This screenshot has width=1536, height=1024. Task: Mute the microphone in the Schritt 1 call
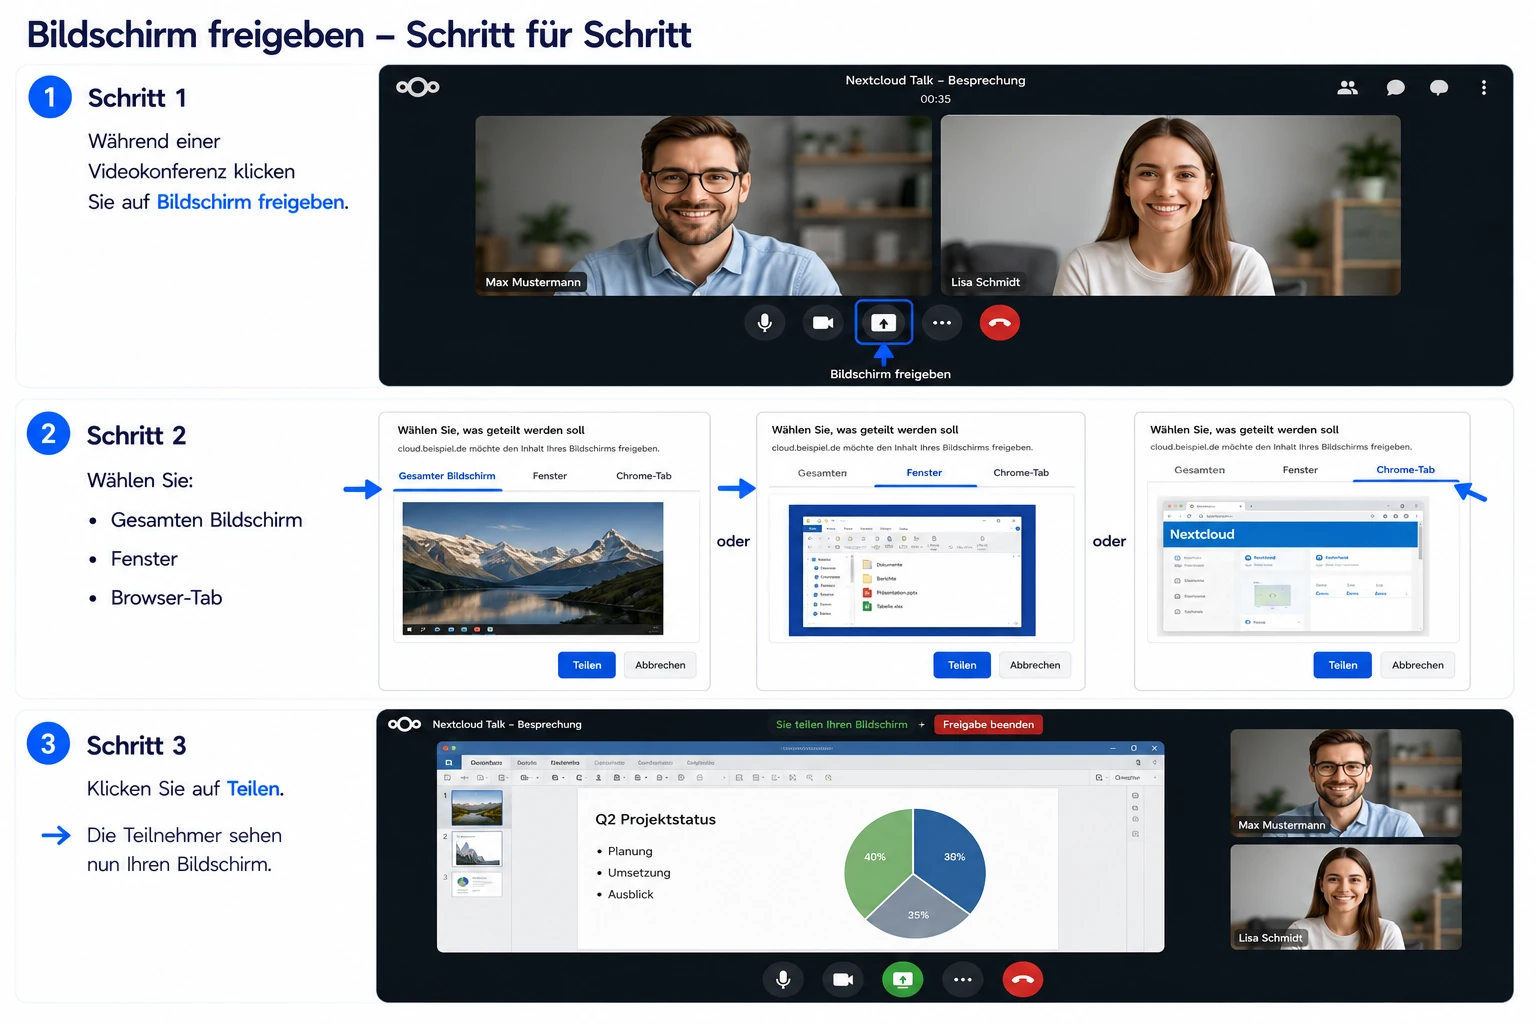[x=765, y=323]
